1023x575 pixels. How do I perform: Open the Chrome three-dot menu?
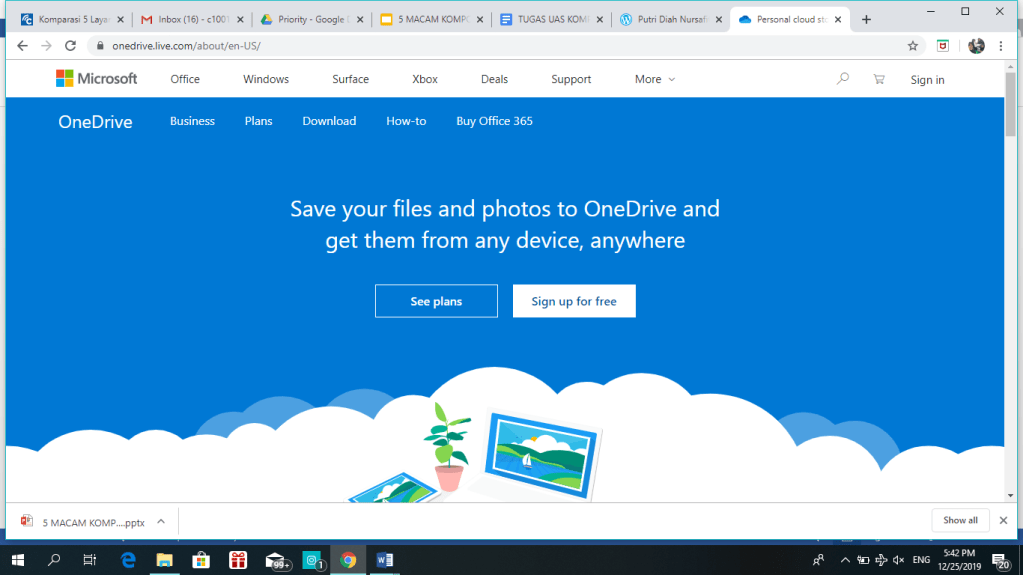point(1001,46)
